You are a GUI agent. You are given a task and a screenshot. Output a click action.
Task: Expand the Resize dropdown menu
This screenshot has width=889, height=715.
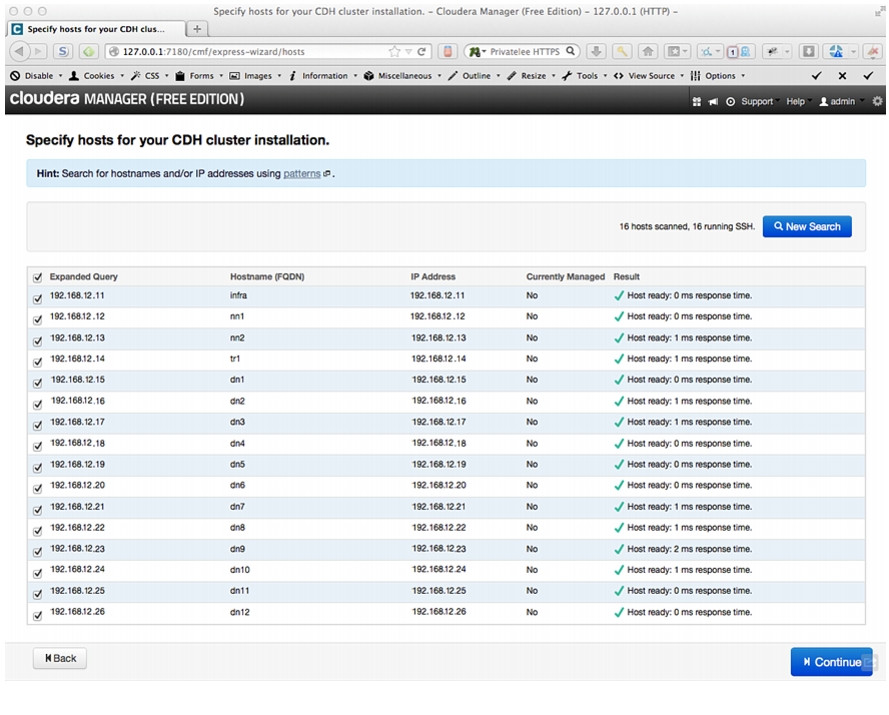pos(531,75)
